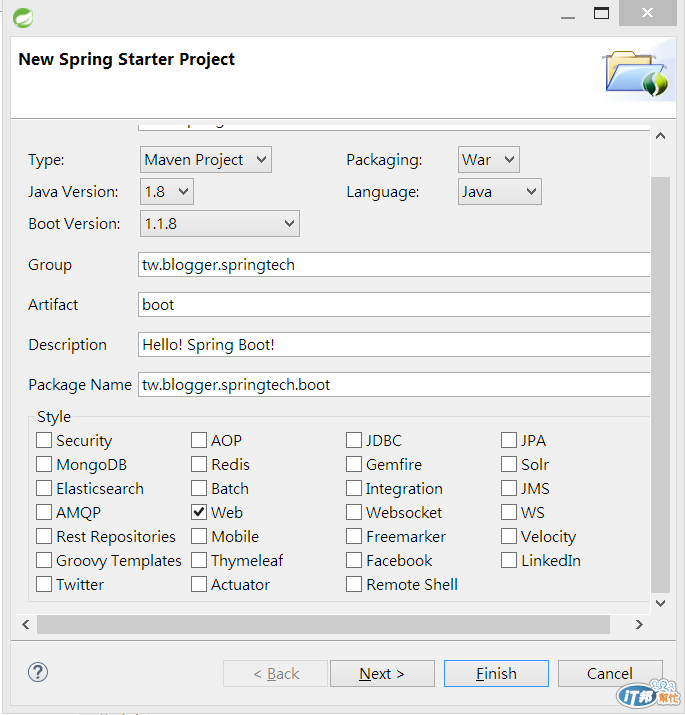Tick the Solr checkbox
Screen dimensions: 685x715
[x=509, y=464]
